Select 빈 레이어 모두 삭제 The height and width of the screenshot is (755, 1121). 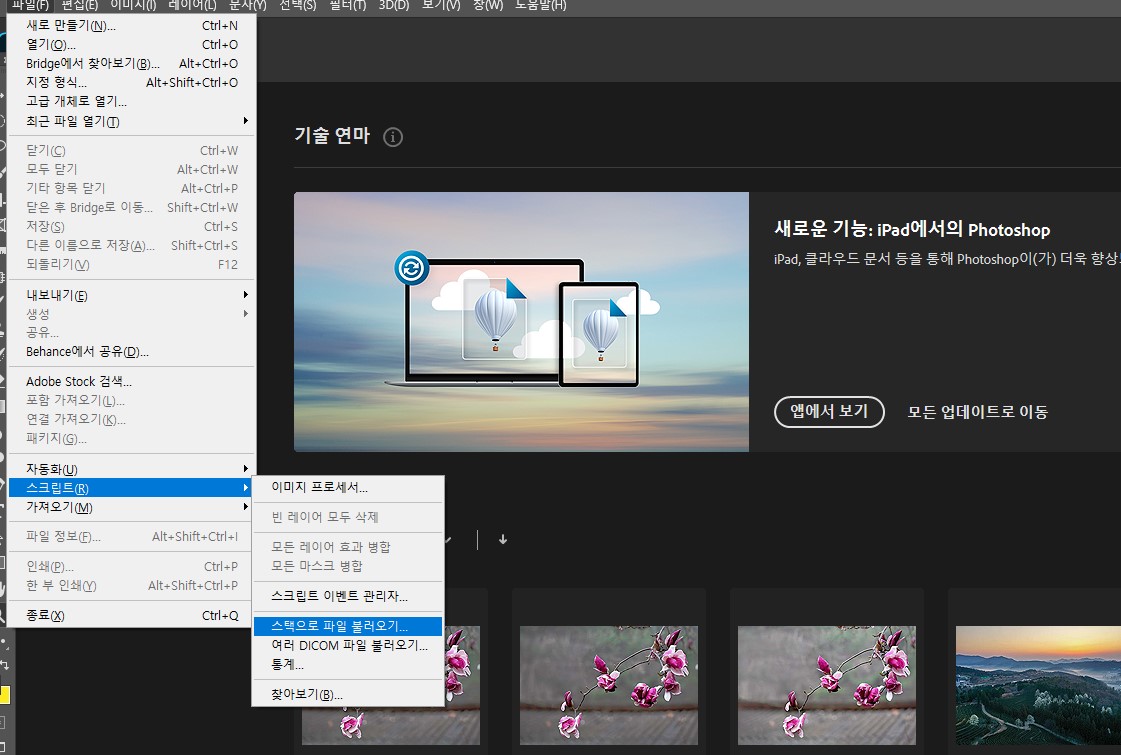point(348,517)
